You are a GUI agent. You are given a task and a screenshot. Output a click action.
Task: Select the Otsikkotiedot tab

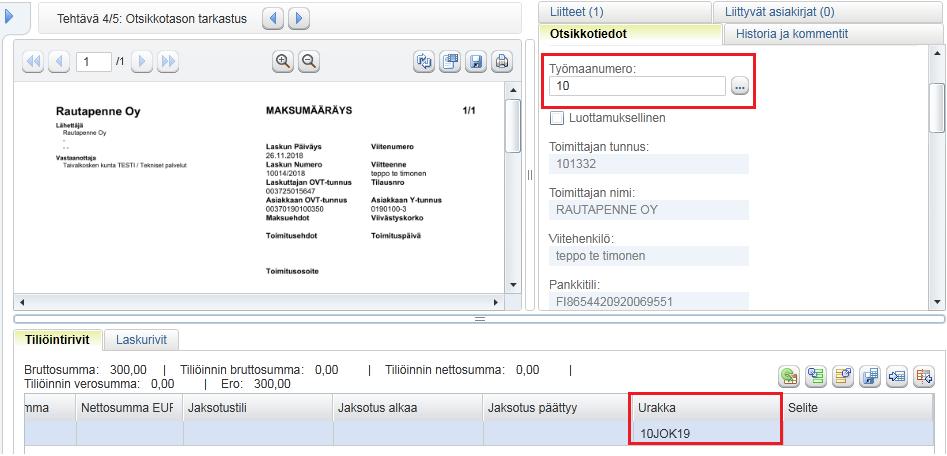tap(630, 34)
